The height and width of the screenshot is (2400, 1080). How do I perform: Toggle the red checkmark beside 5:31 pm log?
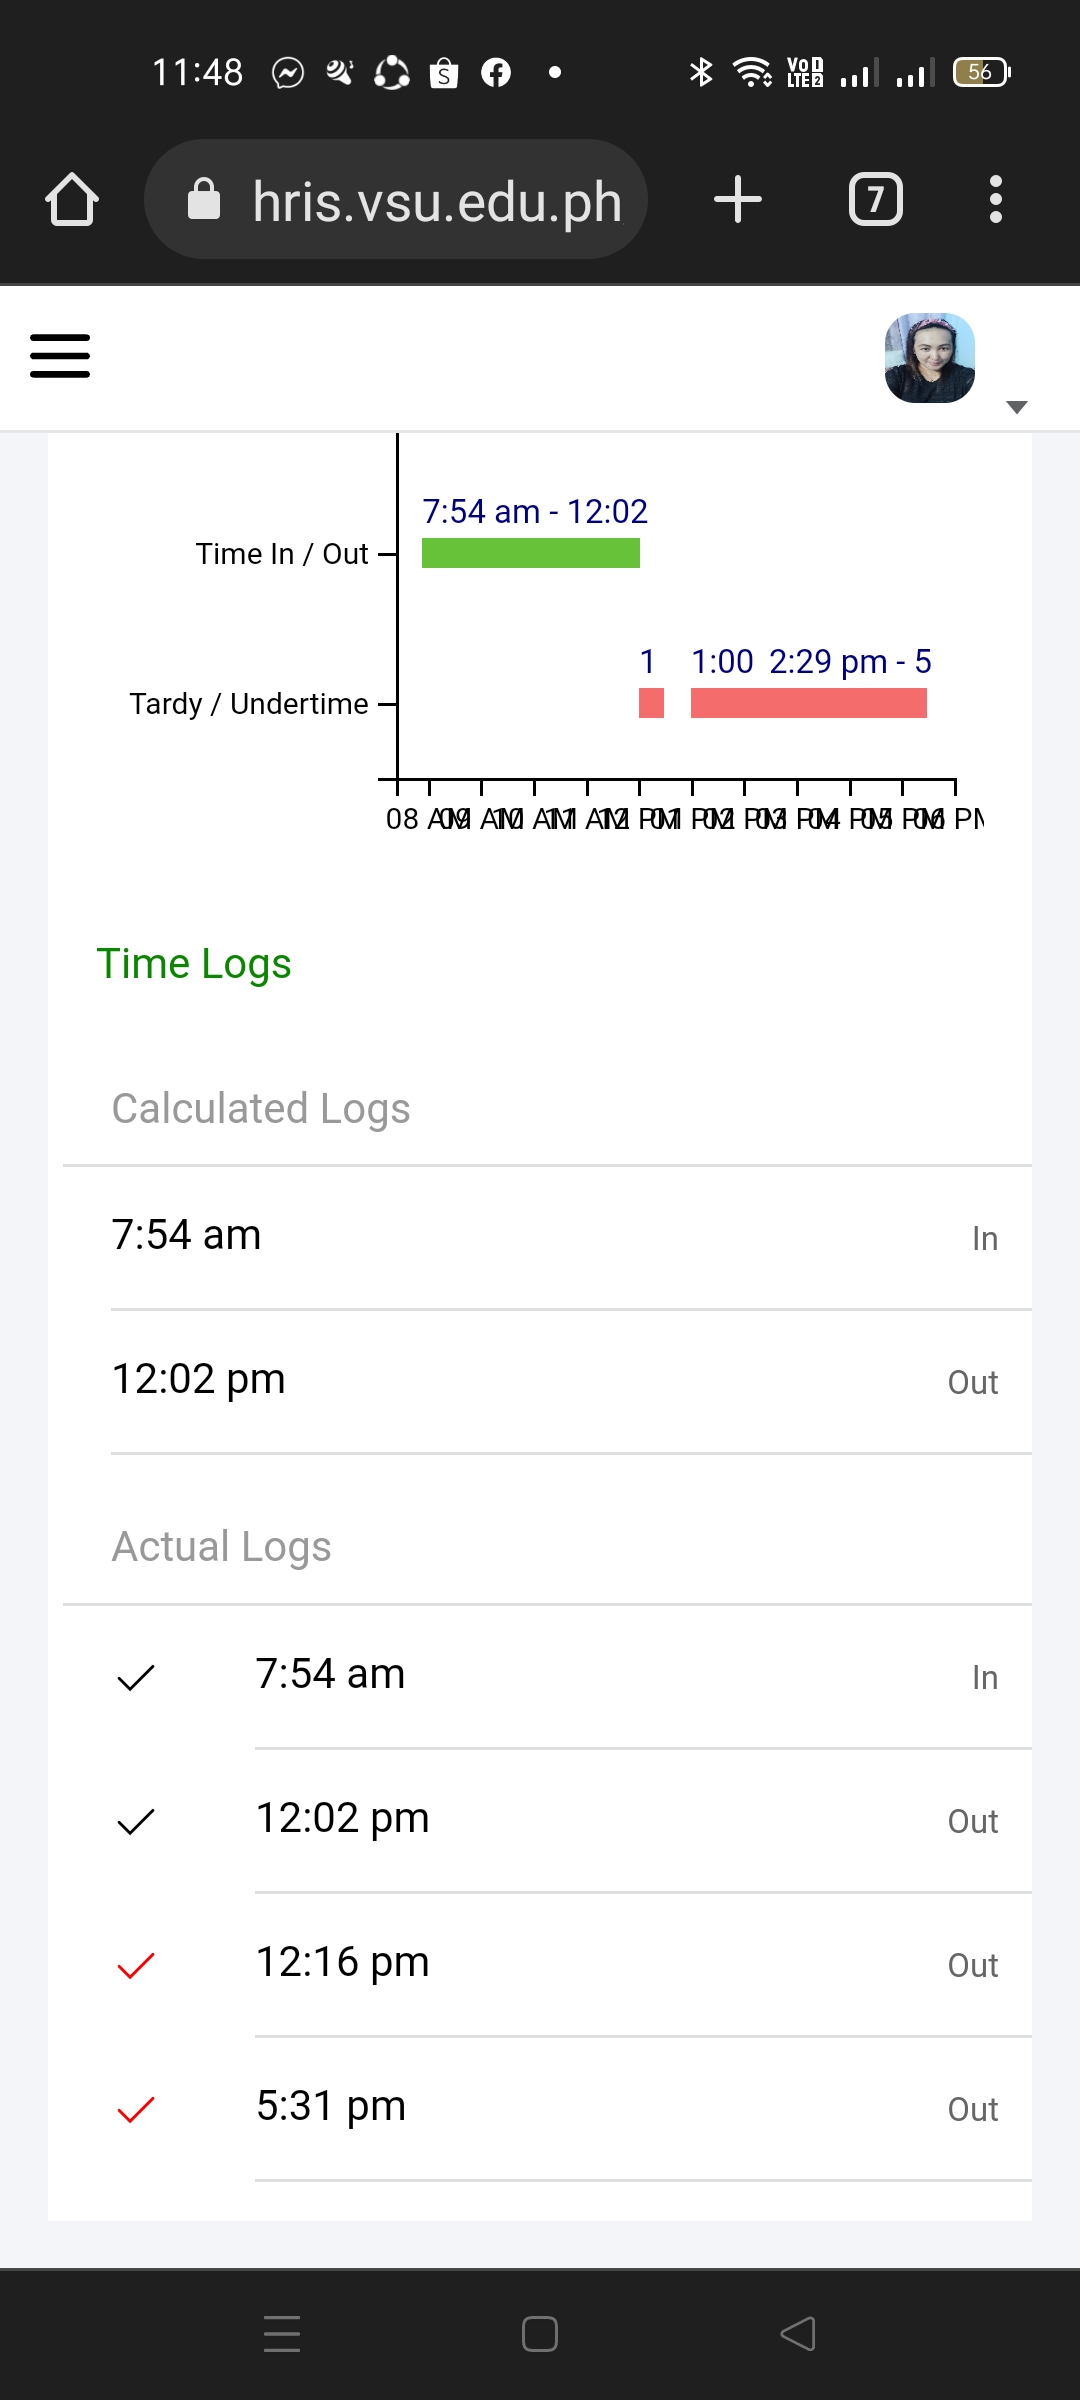point(136,2109)
